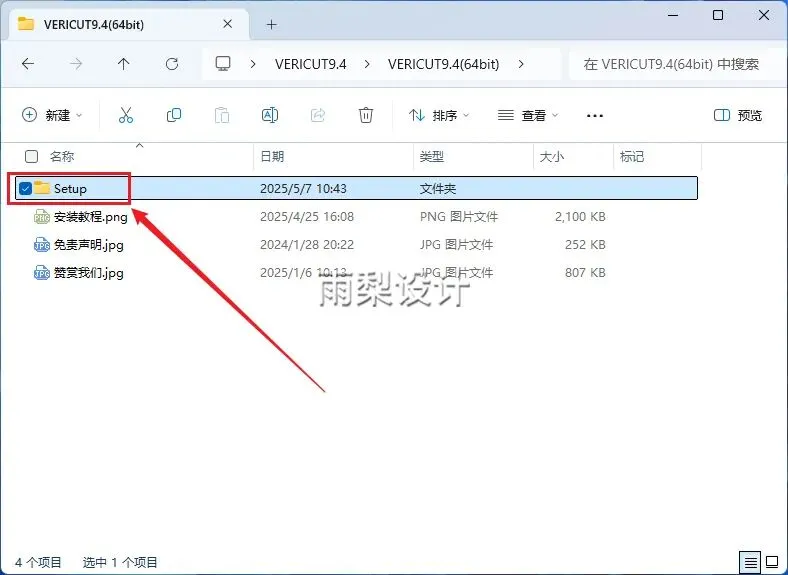
Task: Go forward with the right arrow
Action: 76,64
